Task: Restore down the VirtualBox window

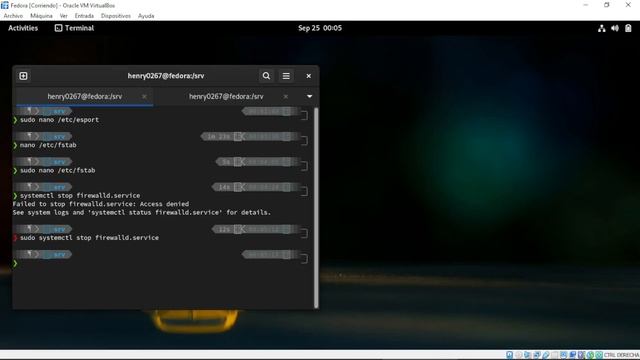Action: click(607, 5)
